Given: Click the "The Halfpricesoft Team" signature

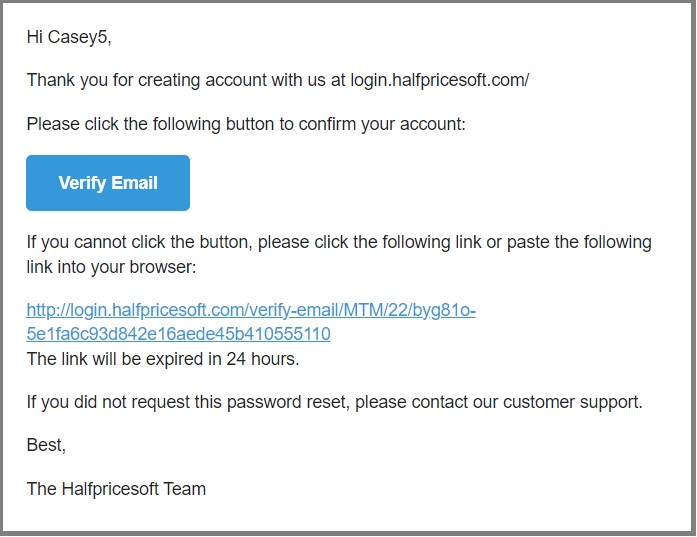Looking at the screenshot, I should tap(116, 489).
